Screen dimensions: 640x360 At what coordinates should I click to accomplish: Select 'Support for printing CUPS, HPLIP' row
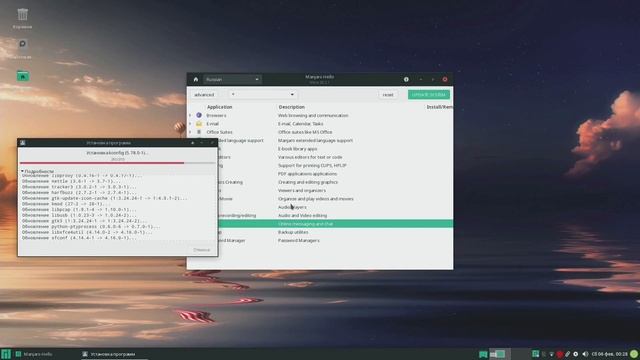pos(312,166)
